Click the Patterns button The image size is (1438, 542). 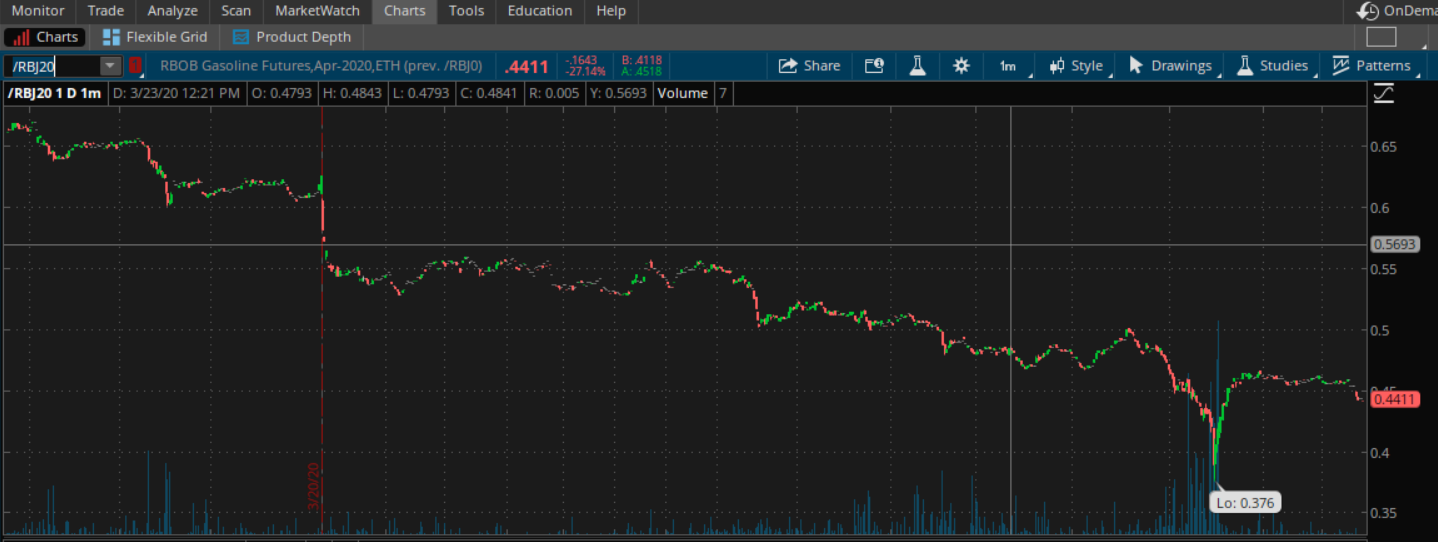click(x=1371, y=66)
